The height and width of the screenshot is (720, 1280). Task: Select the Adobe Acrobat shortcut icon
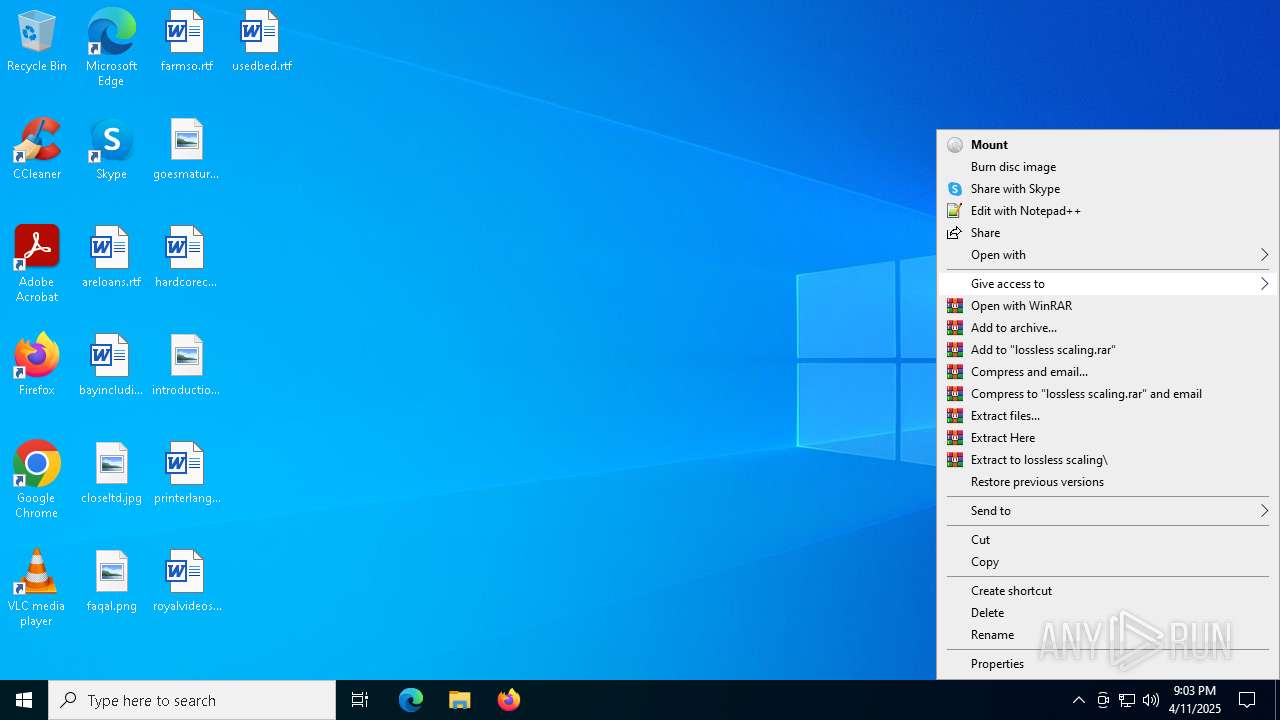[37, 264]
